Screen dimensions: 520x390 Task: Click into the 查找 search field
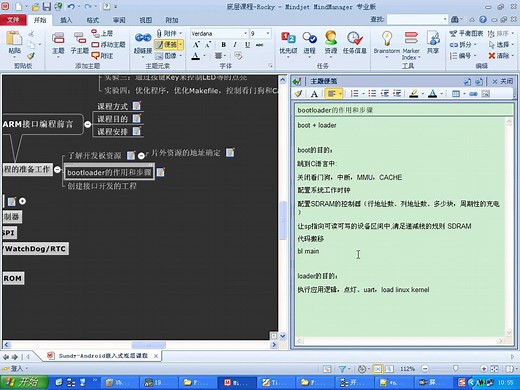click(x=414, y=19)
